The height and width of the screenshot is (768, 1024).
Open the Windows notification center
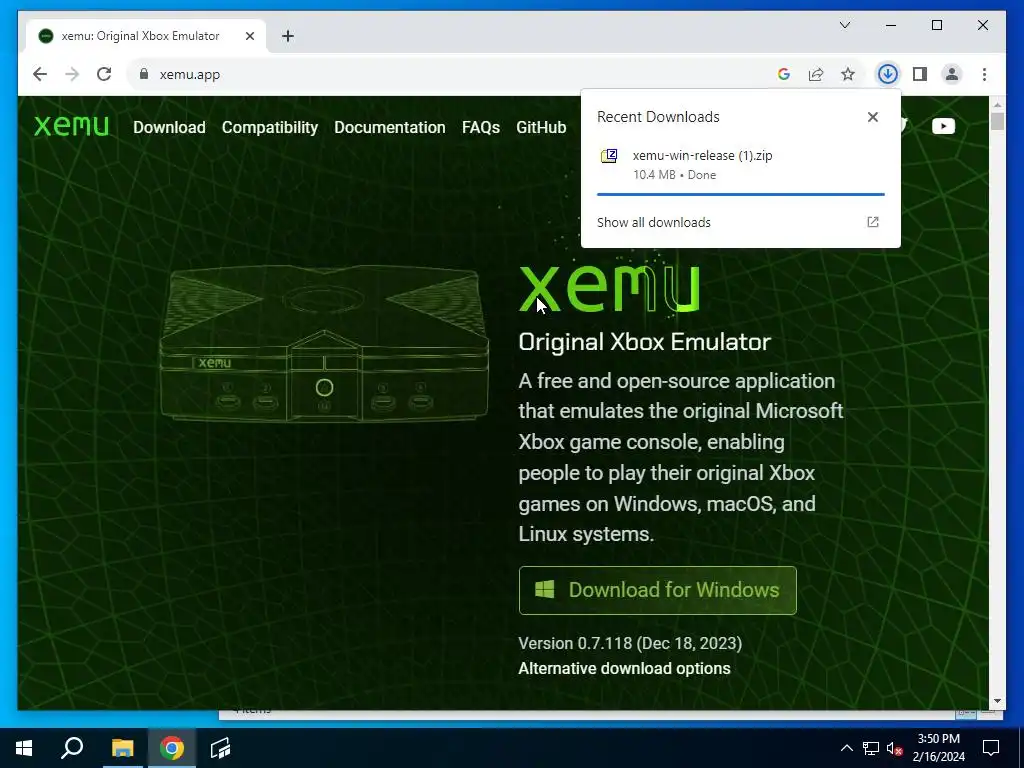point(991,748)
